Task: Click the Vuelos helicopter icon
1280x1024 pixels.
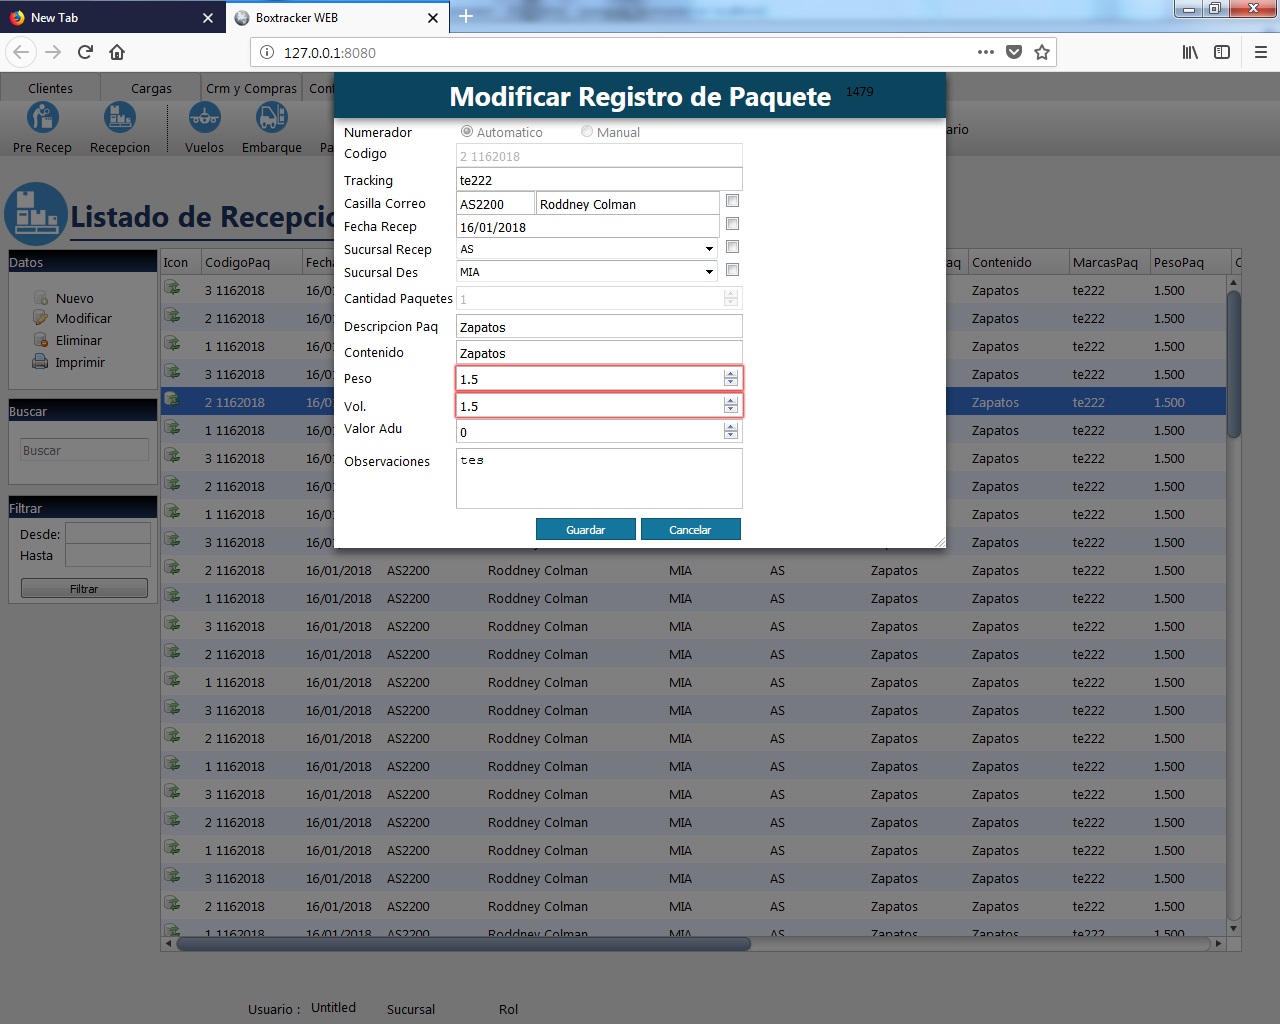Action: [204, 118]
